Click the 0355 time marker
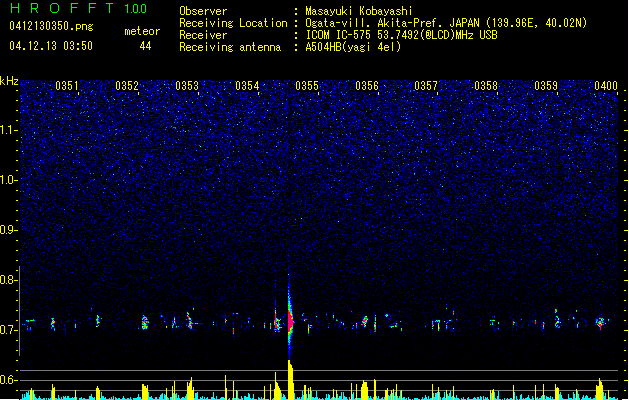The width and height of the screenshot is (629, 400). coord(307,86)
